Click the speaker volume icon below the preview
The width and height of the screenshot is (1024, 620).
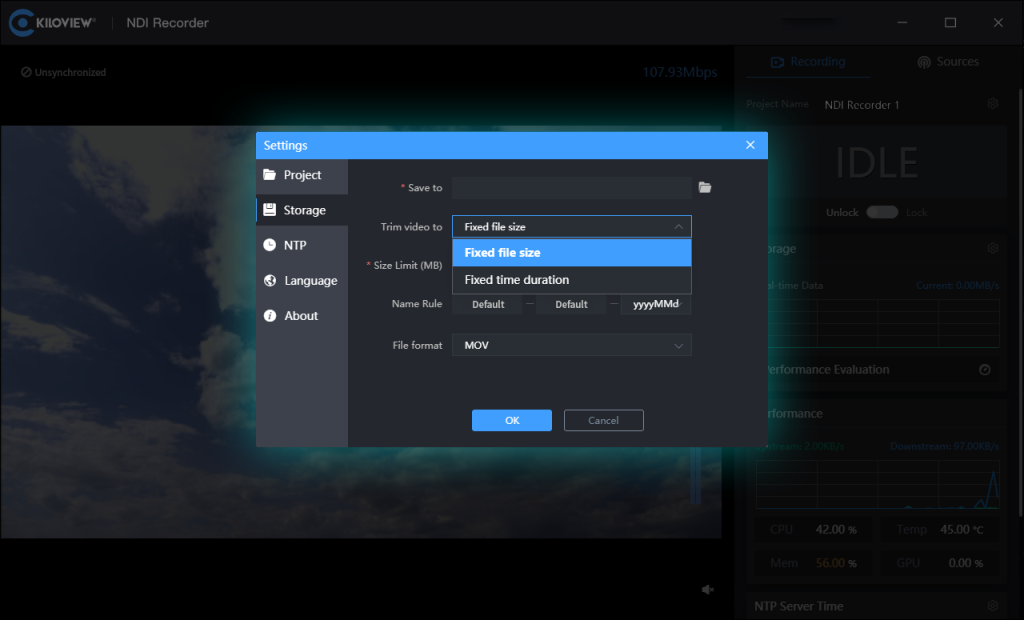pos(708,590)
